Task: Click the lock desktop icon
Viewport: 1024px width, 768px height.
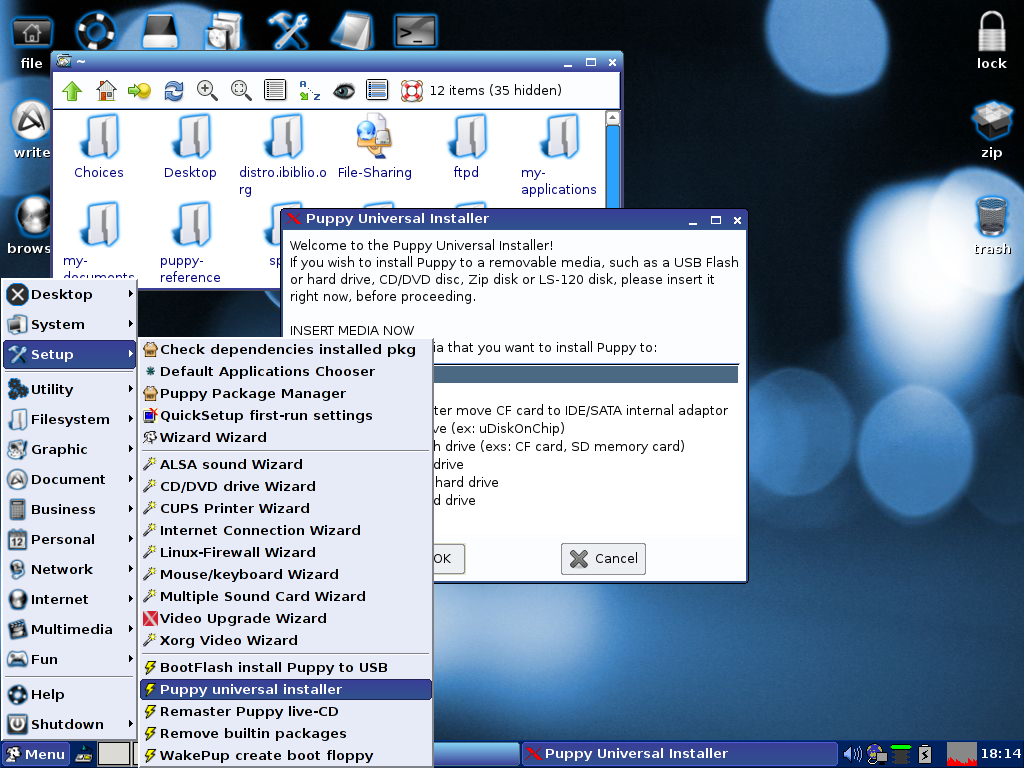Action: tap(991, 40)
